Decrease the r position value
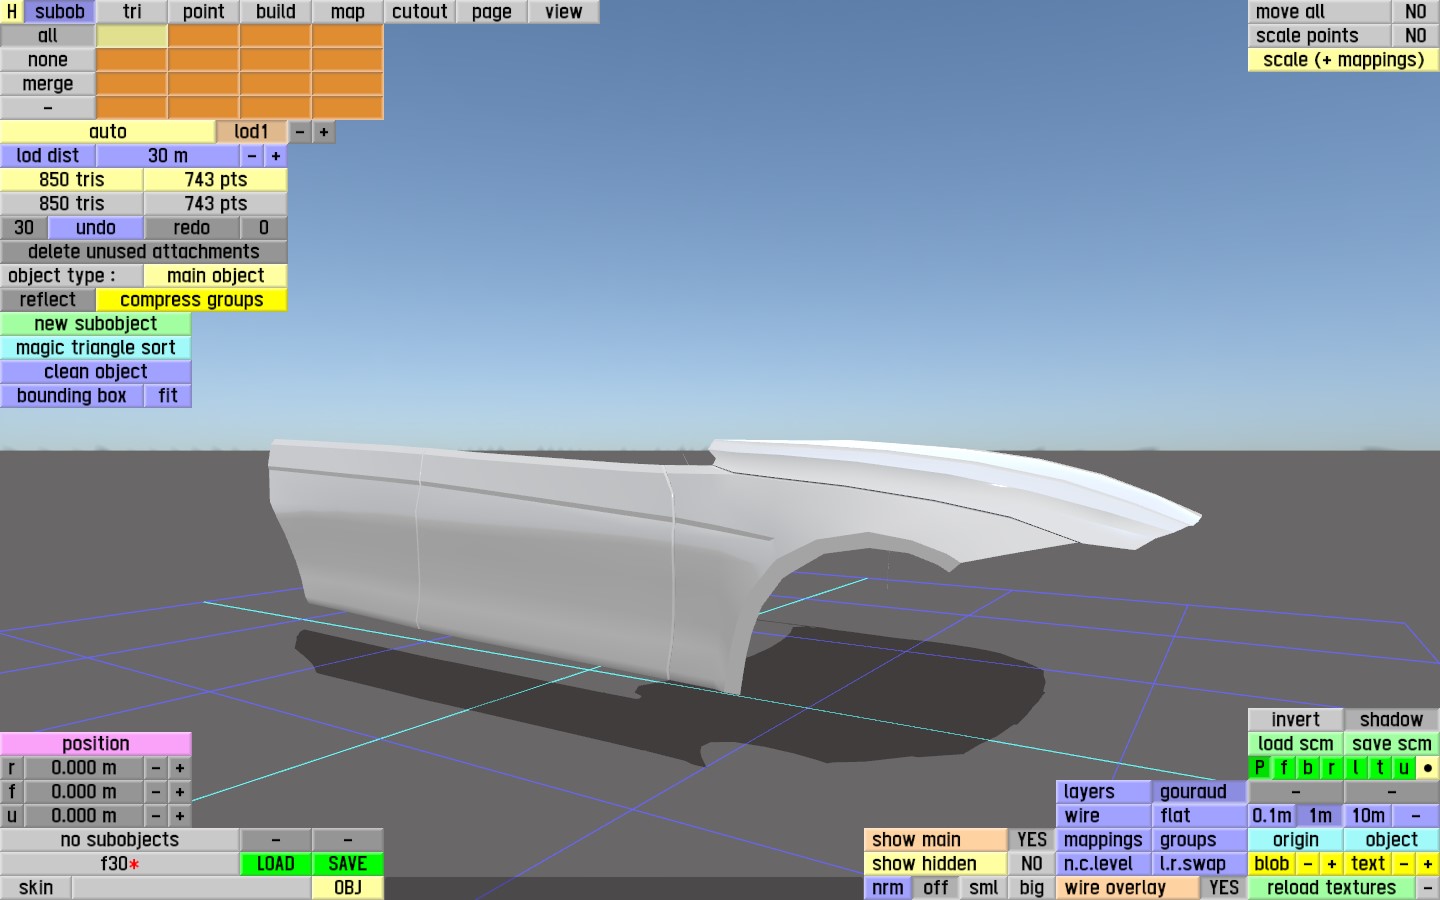This screenshot has width=1440, height=900. (155, 768)
